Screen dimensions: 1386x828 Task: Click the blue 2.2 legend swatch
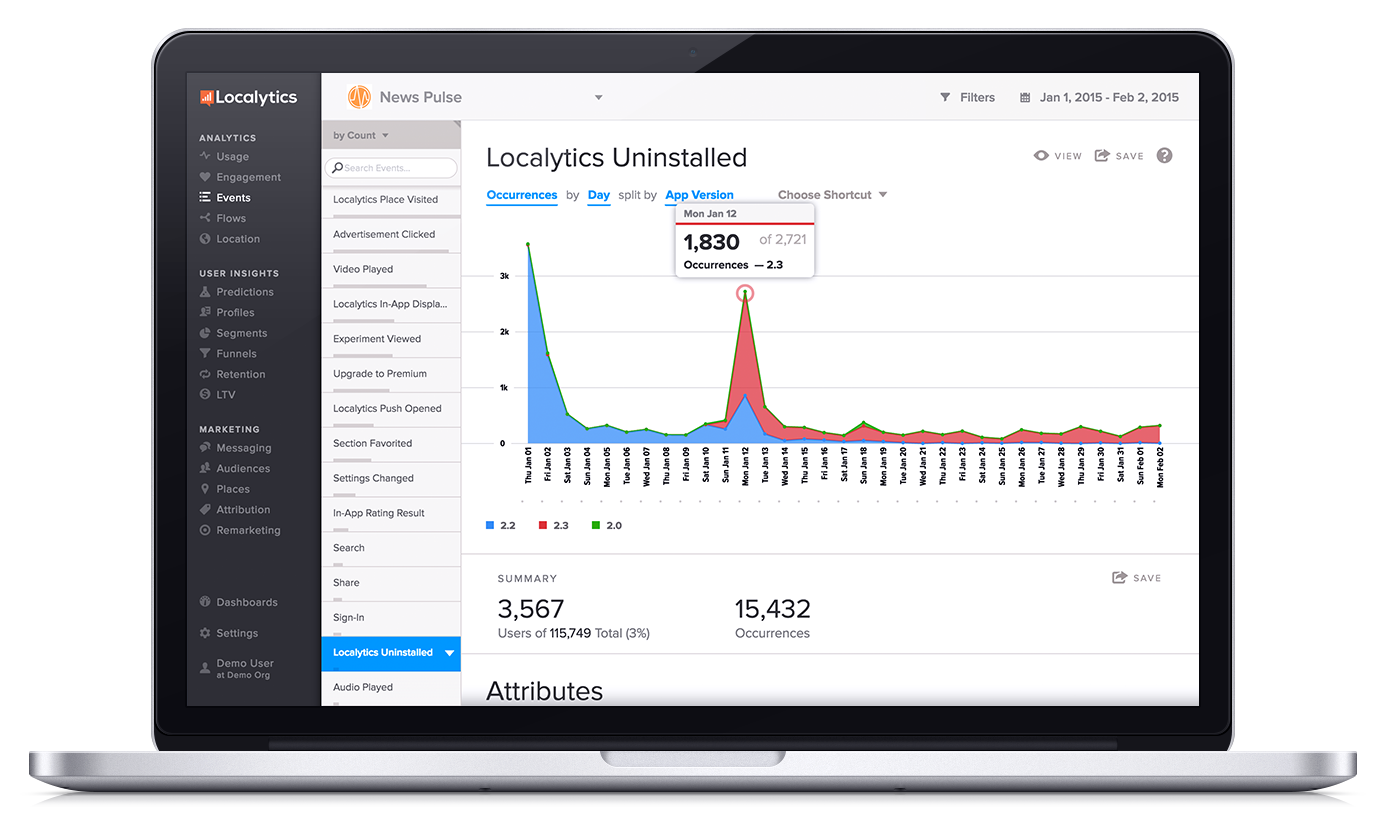point(490,525)
